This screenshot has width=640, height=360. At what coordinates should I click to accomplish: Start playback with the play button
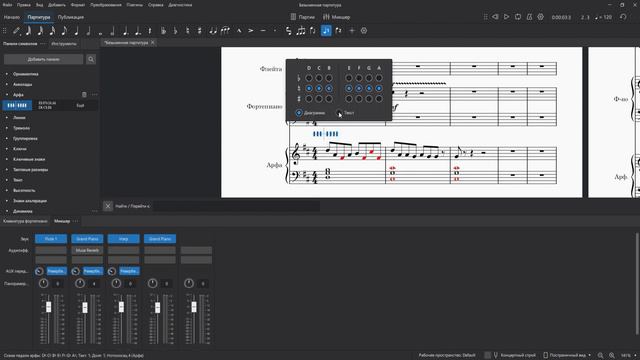[506, 17]
